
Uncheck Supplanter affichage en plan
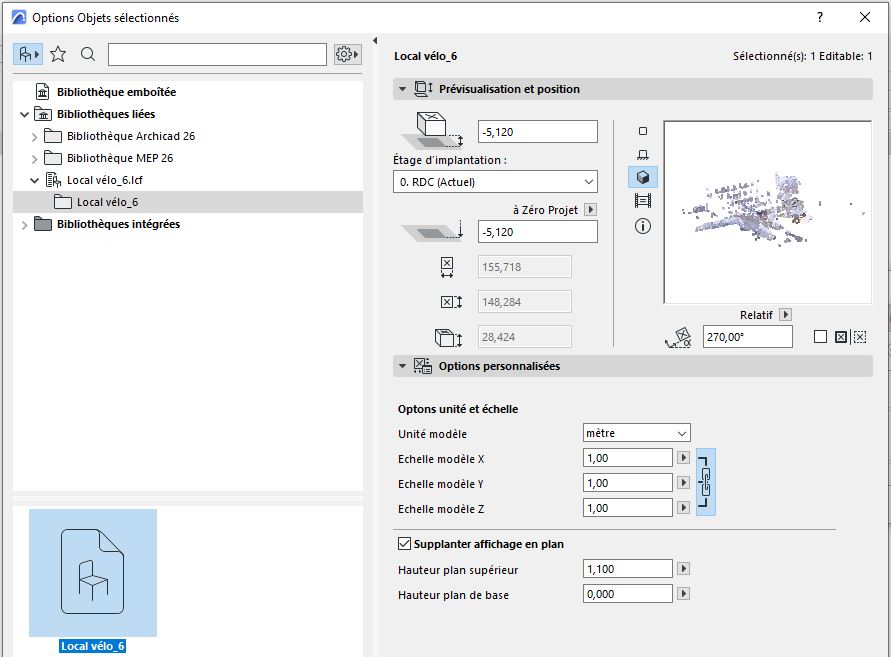click(x=404, y=544)
